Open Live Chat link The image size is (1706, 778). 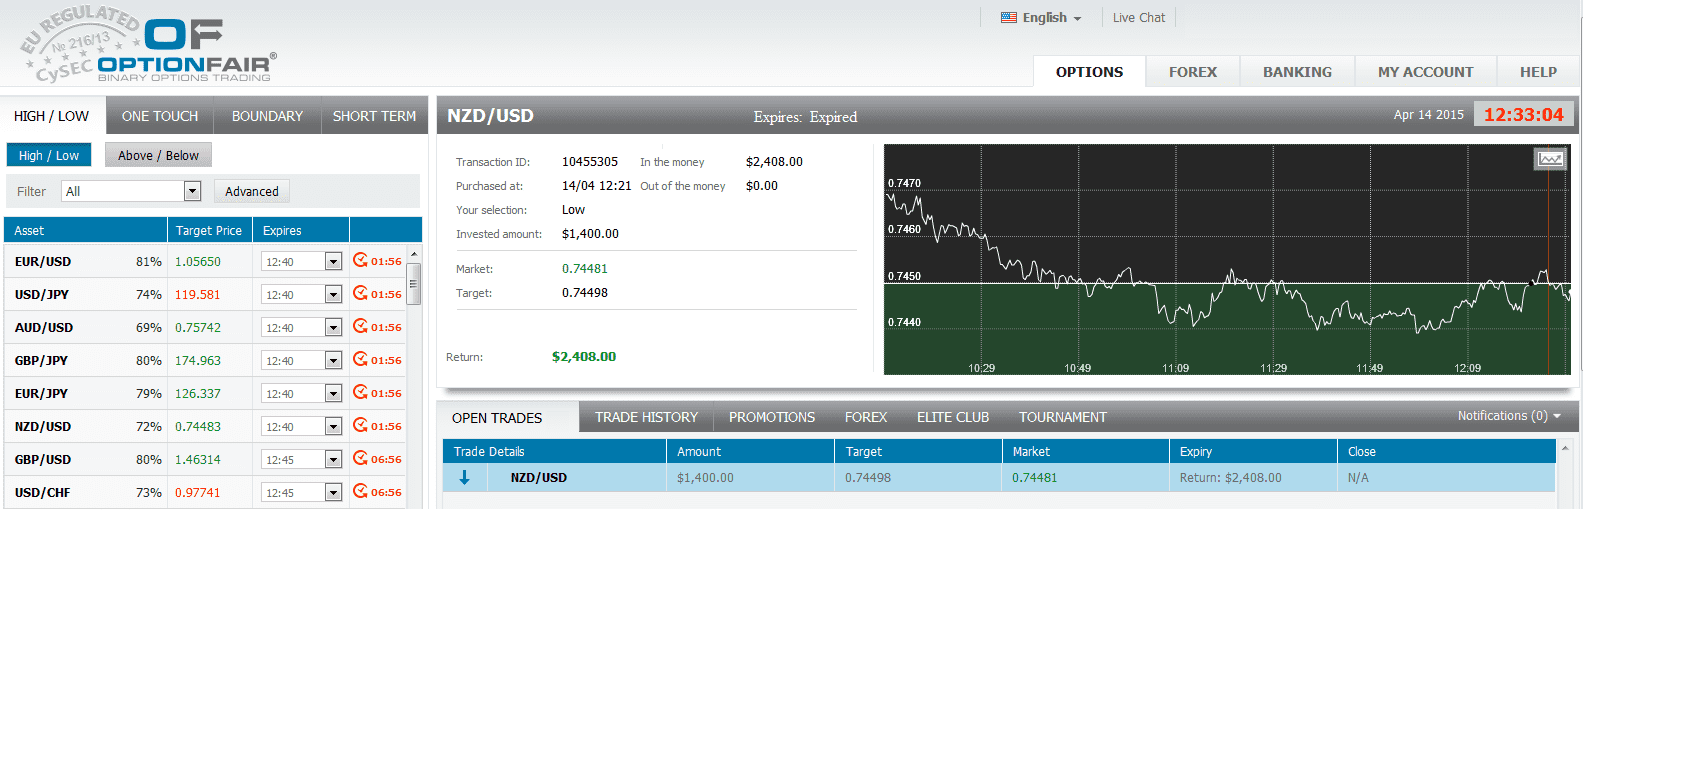pyautogui.click(x=1138, y=18)
